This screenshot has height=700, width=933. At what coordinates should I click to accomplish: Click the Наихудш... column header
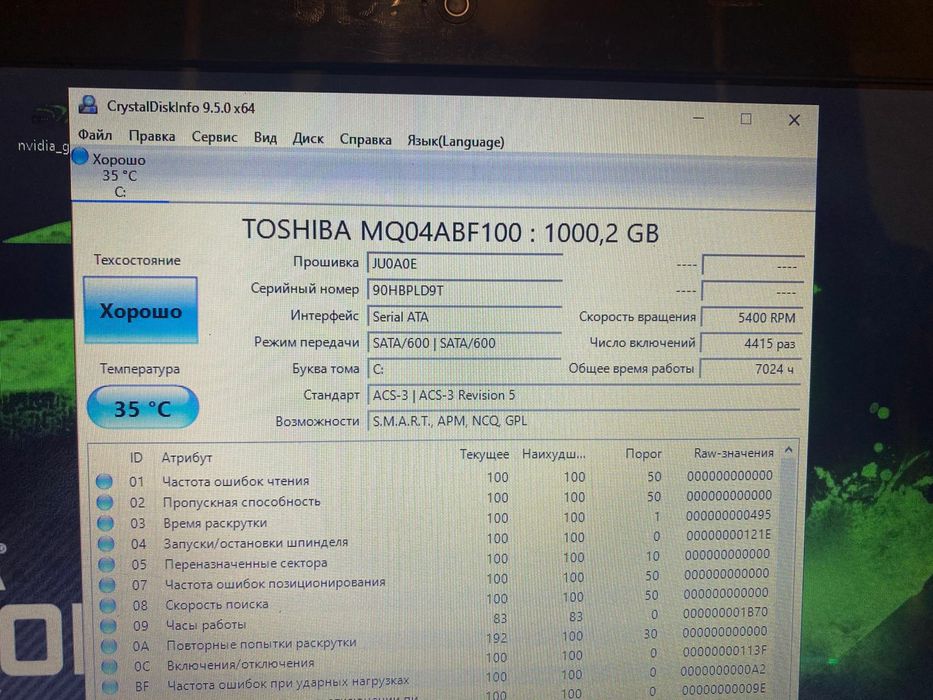pyautogui.click(x=553, y=454)
